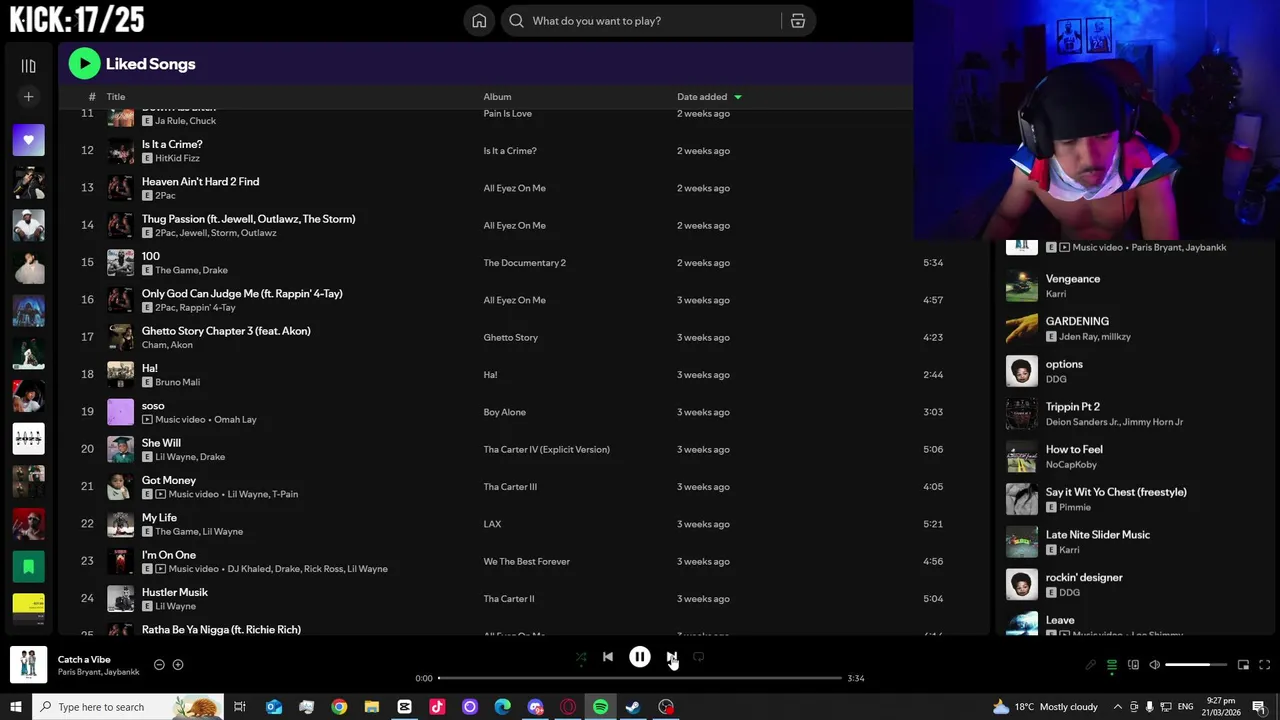Open Paris Bryant, Jaybankk artist link in player

[x=98, y=672]
